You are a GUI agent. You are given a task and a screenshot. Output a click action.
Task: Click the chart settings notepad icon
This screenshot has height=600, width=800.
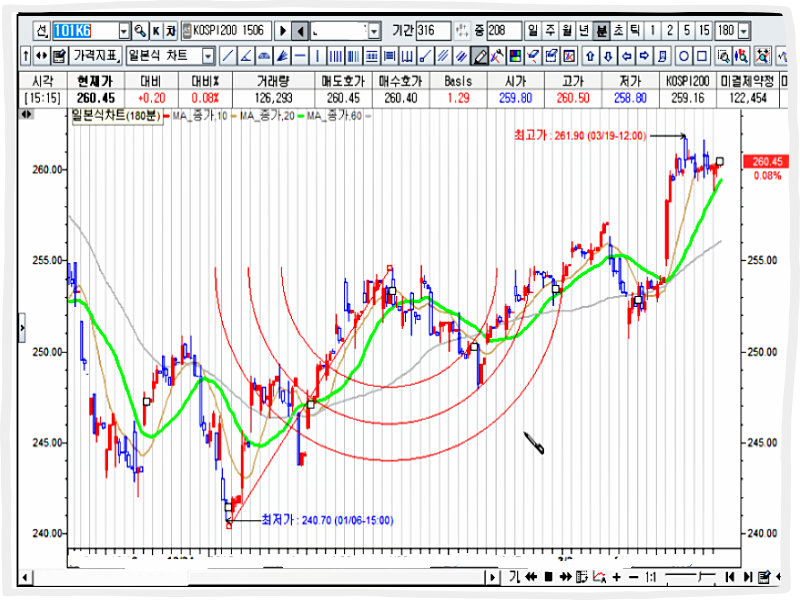pyautogui.click(x=59, y=56)
